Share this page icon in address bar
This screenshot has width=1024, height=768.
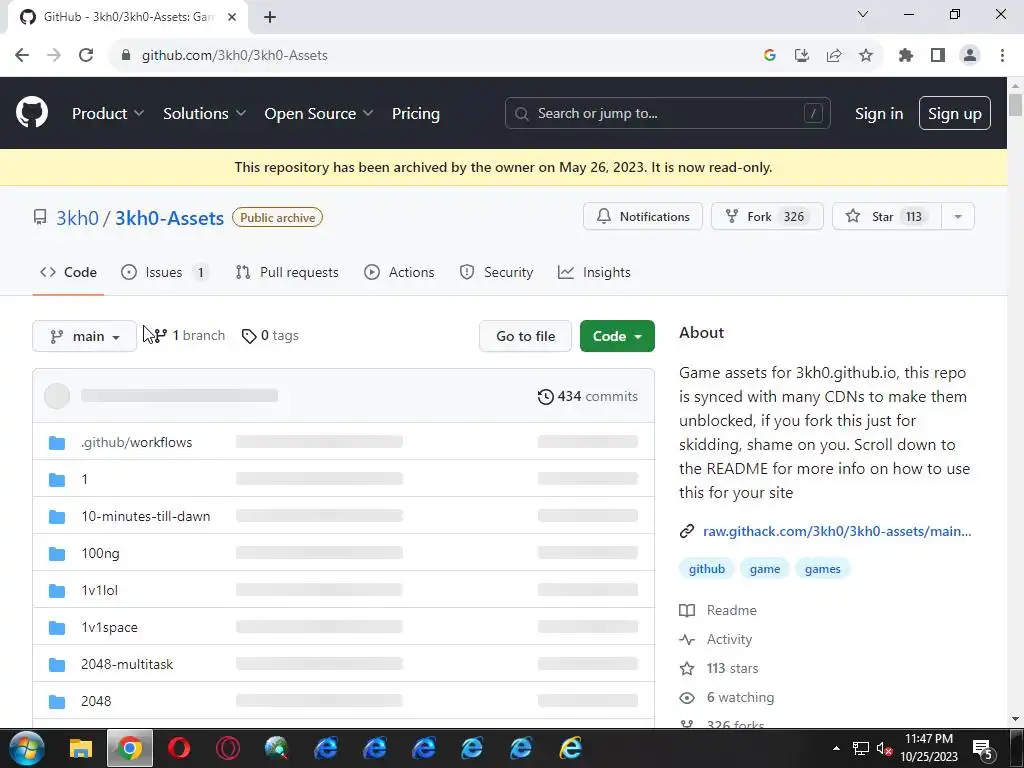point(834,56)
